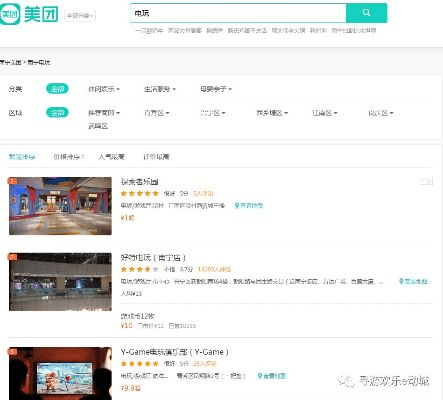
Task: Click the 美团 round logo icon
Action: point(10,14)
